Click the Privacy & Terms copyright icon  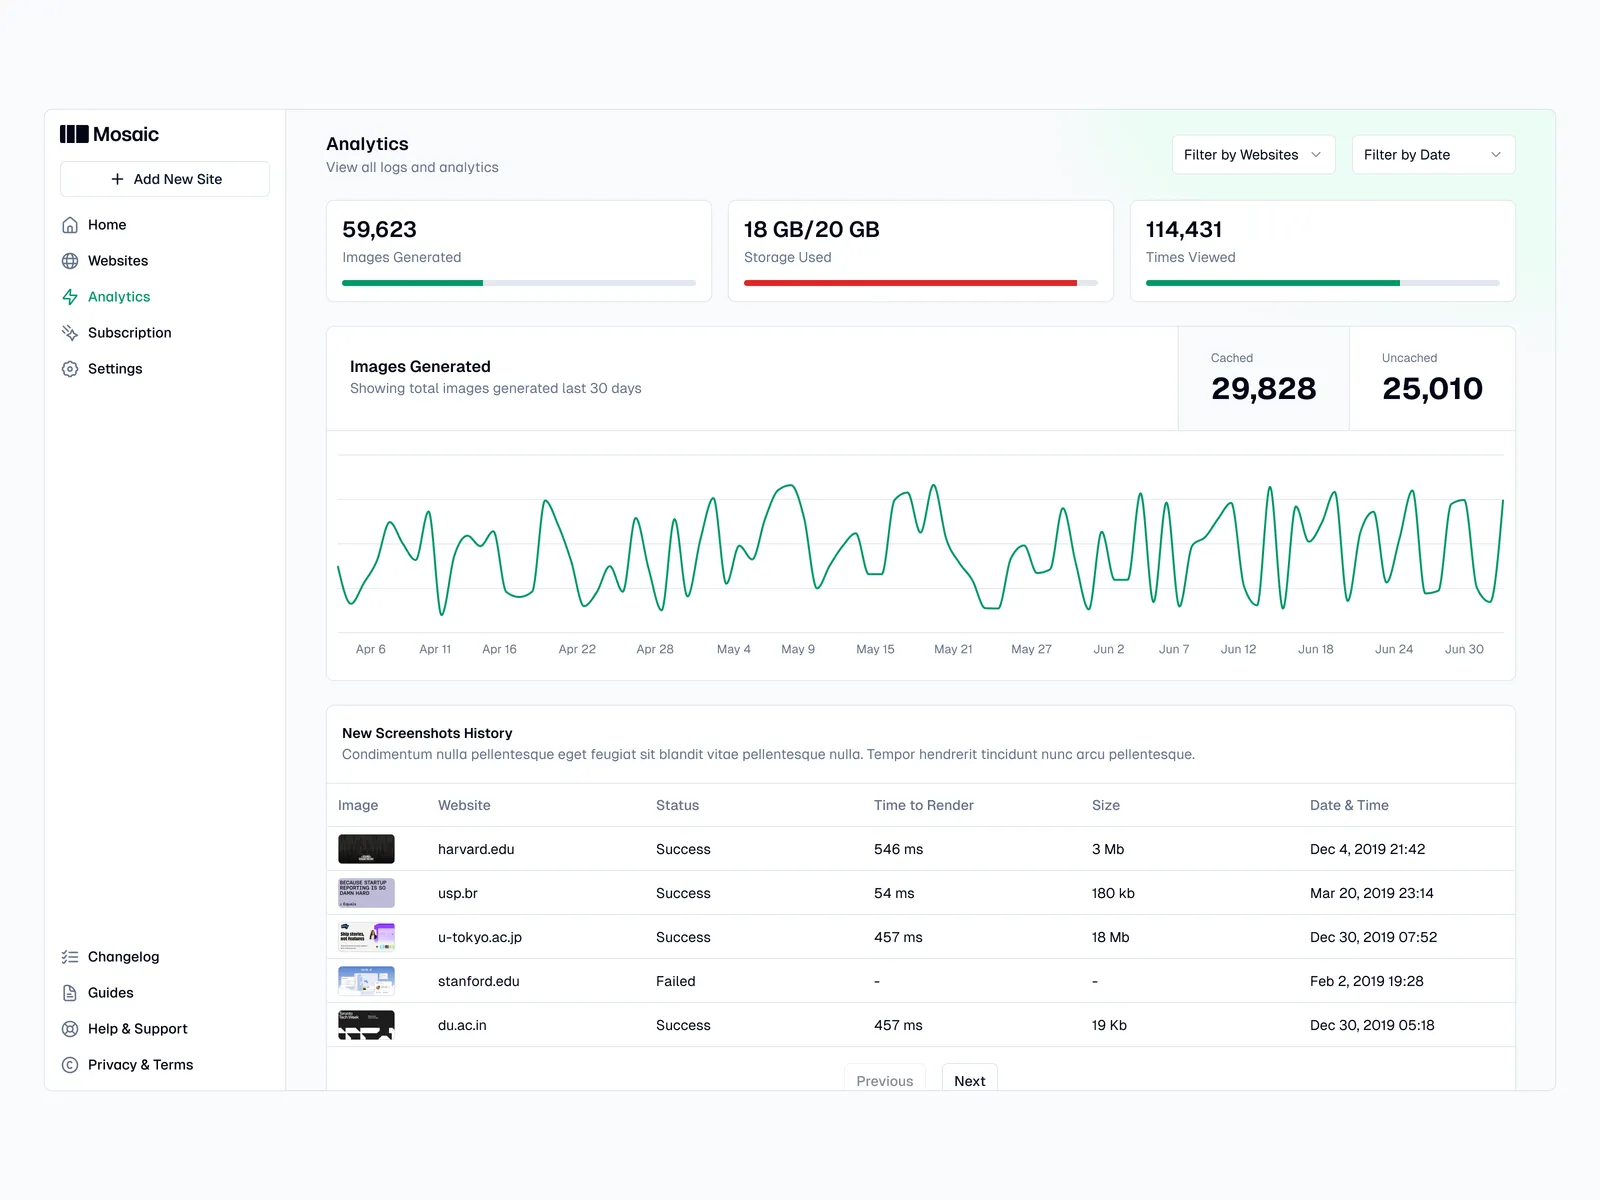70,1065
